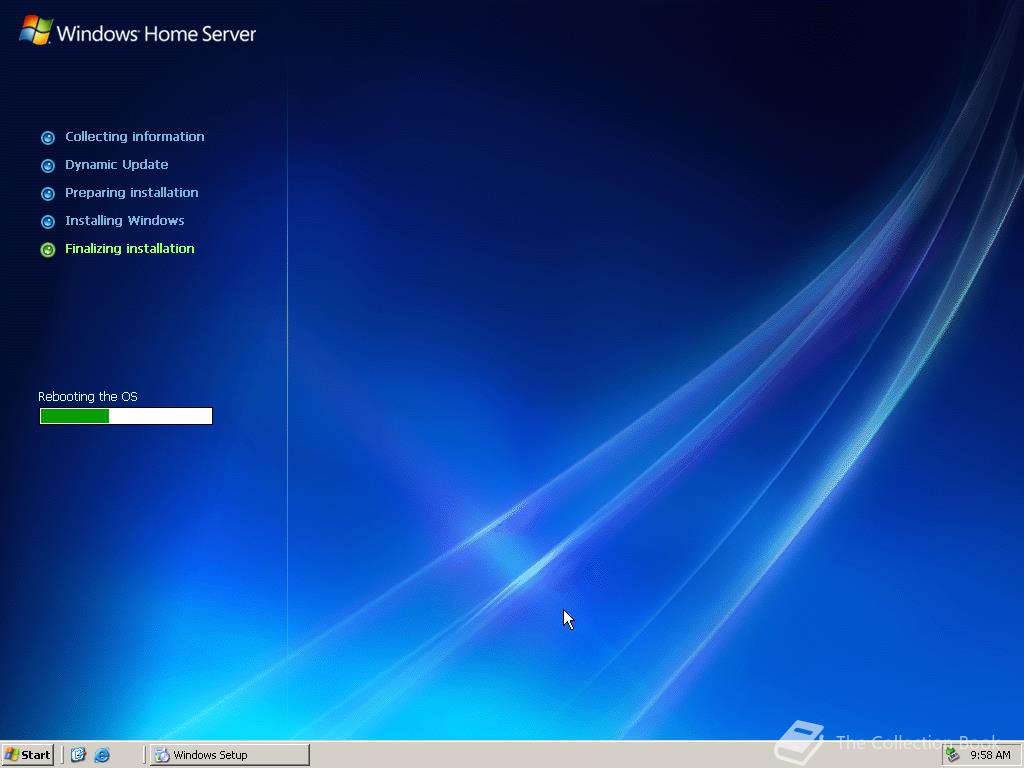
Task: Click the "Finalizing installation" text
Action: pyautogui.click(x=129, y=249)
